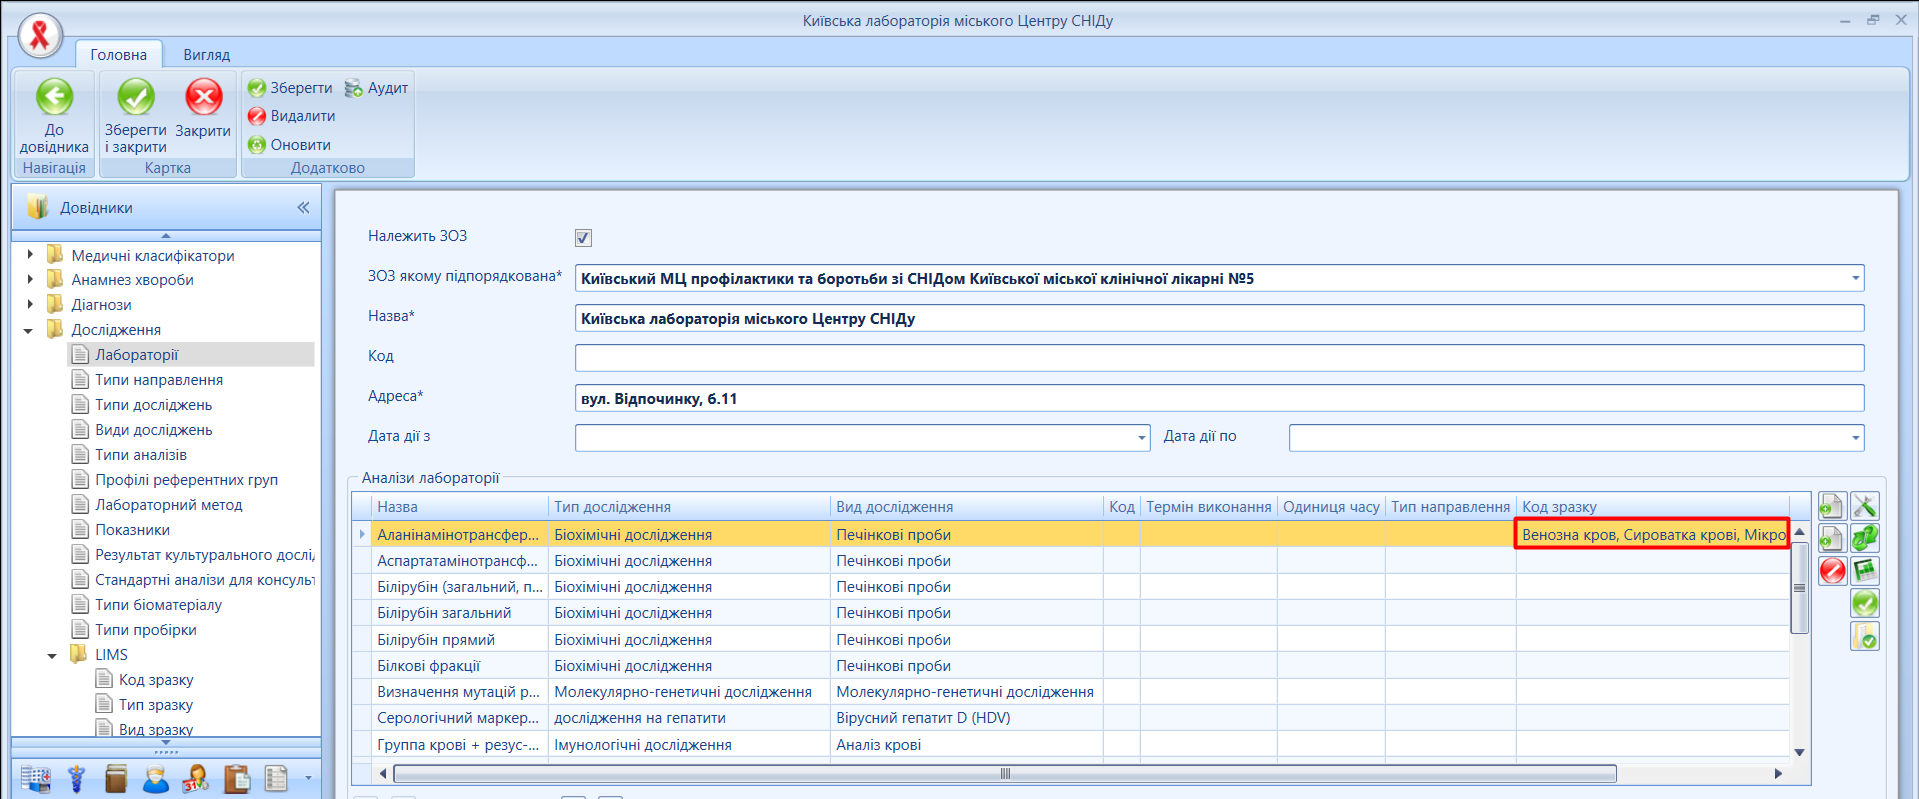The image size is (1919, 799).
Task: Click the green refresh arrows icon
Action: 1865,539
